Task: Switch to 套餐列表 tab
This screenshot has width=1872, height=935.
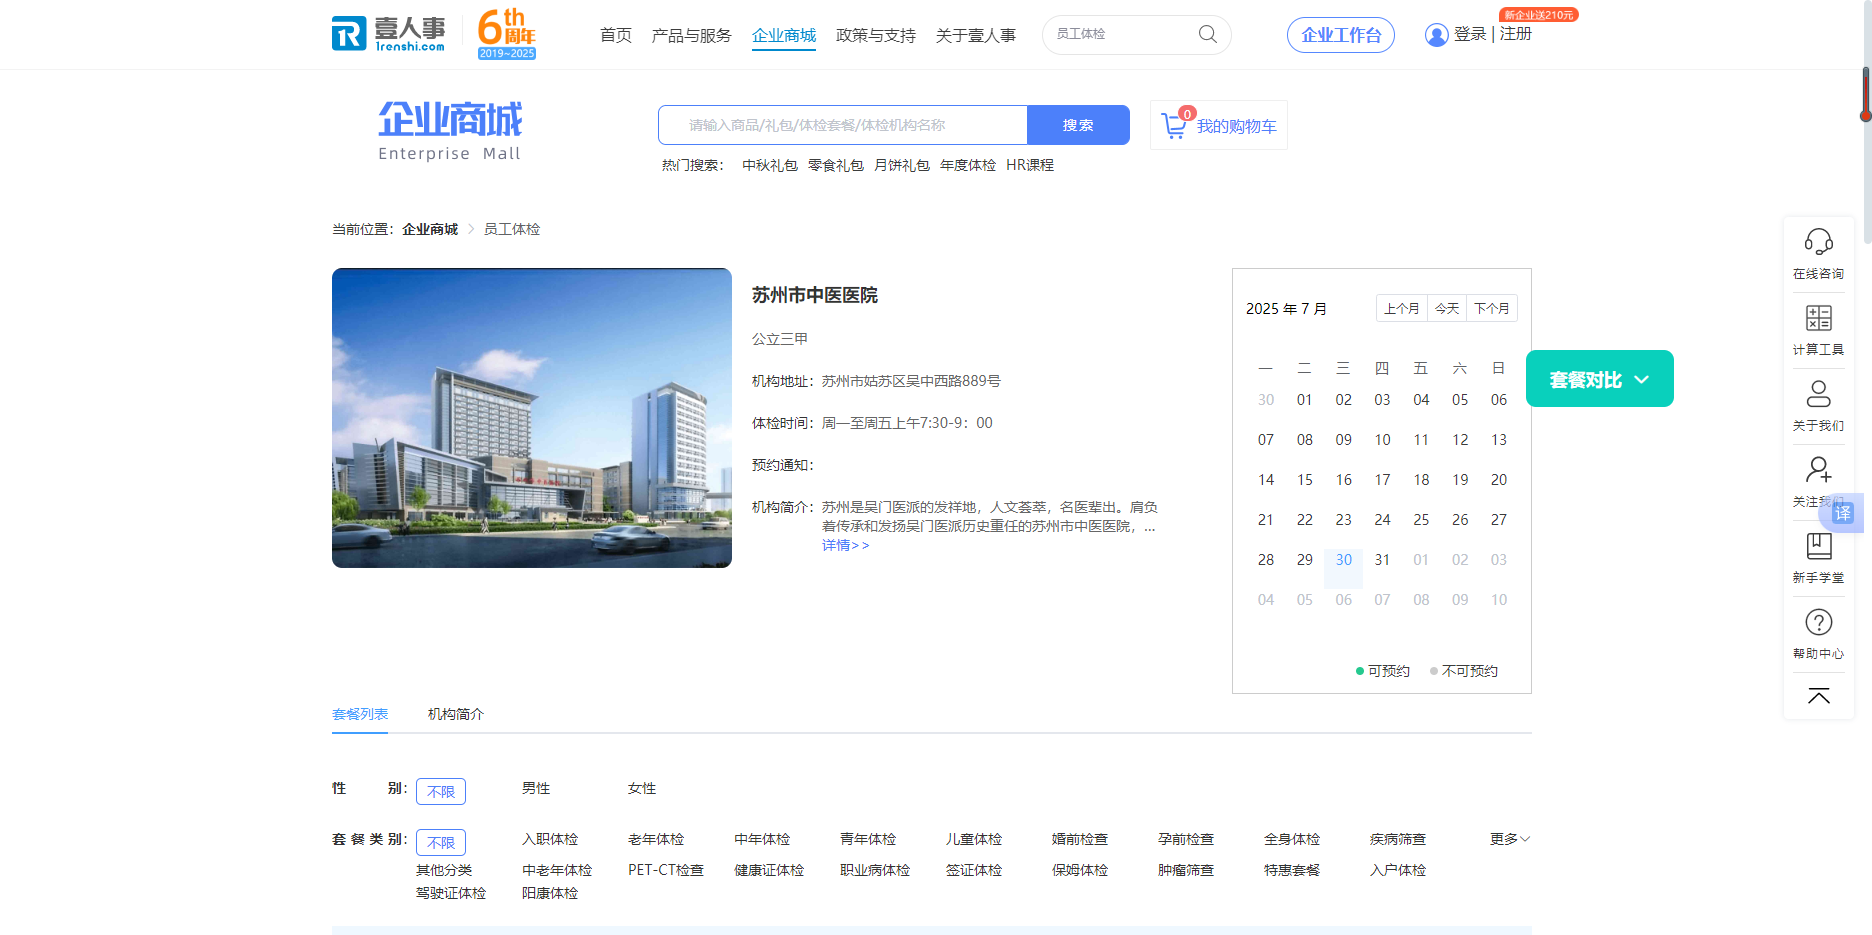Action: (360, 714)
